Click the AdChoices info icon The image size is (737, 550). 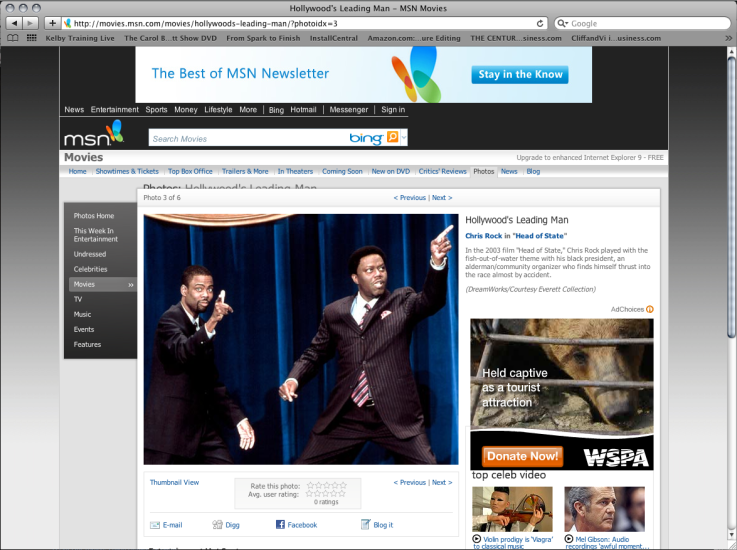[x=650, y=309]
